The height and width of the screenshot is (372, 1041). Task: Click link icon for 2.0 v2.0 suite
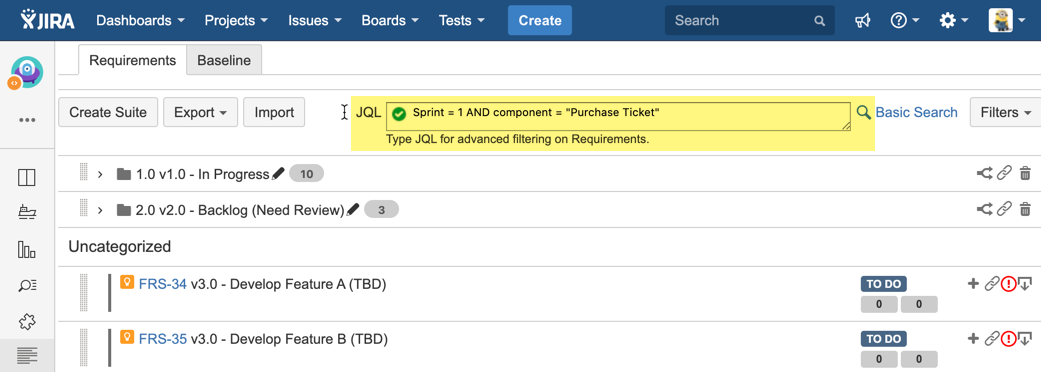click(x=1004, y=209)
